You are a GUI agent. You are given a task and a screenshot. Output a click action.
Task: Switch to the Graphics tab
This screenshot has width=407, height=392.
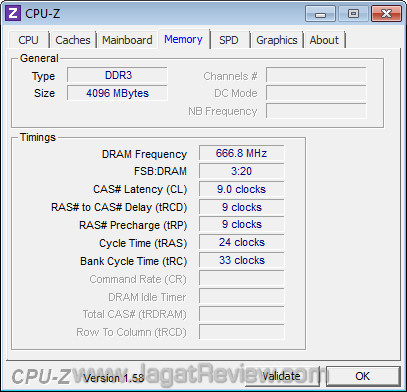click(277, 40)
